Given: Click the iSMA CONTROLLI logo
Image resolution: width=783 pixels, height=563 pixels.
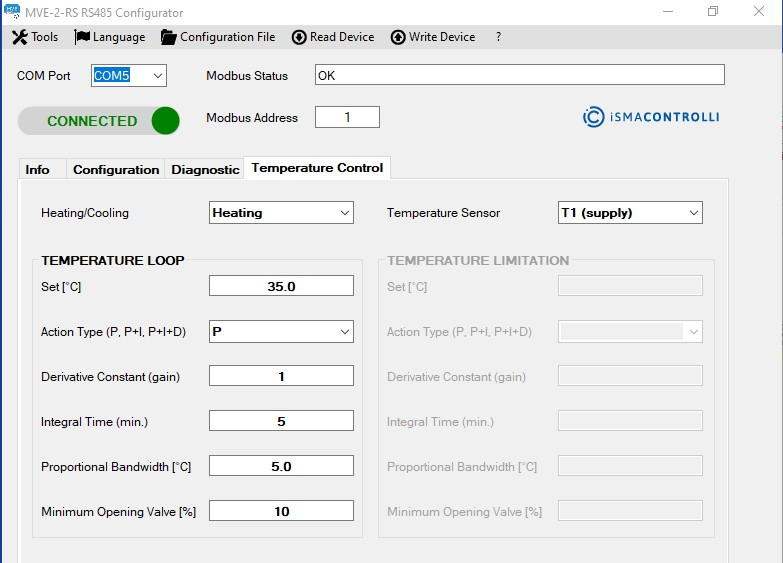Looking at the screenshot, I should pos(651,117).
